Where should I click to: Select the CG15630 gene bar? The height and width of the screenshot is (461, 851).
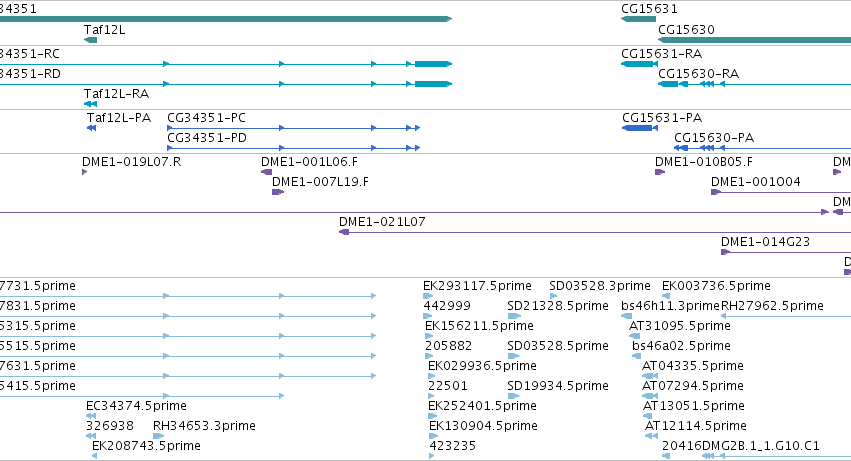click(754, 40)
